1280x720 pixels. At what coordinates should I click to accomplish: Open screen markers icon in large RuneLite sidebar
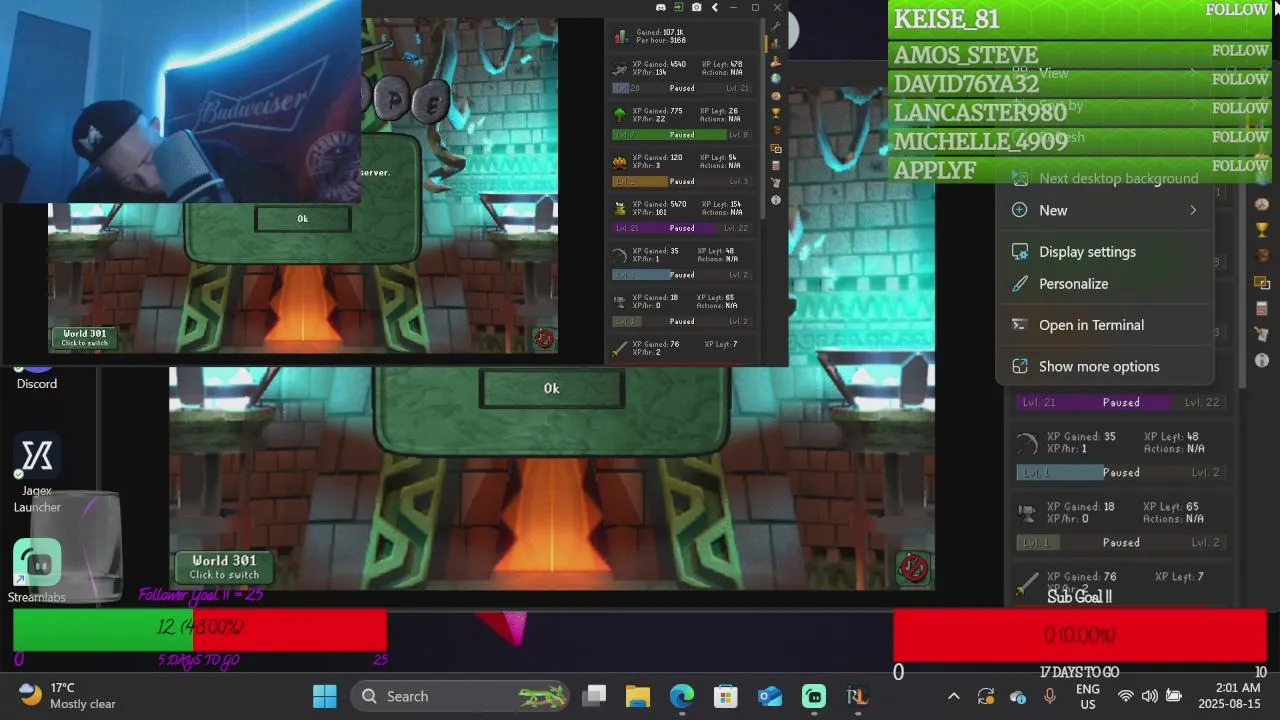click(1262, 282)
